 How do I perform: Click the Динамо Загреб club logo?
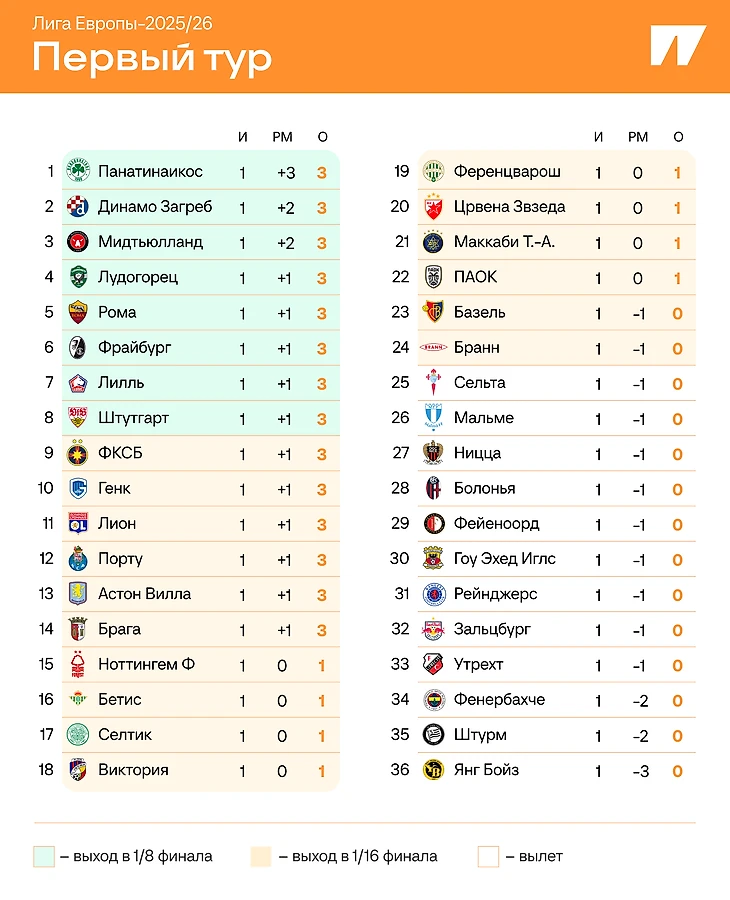point(78,207)
